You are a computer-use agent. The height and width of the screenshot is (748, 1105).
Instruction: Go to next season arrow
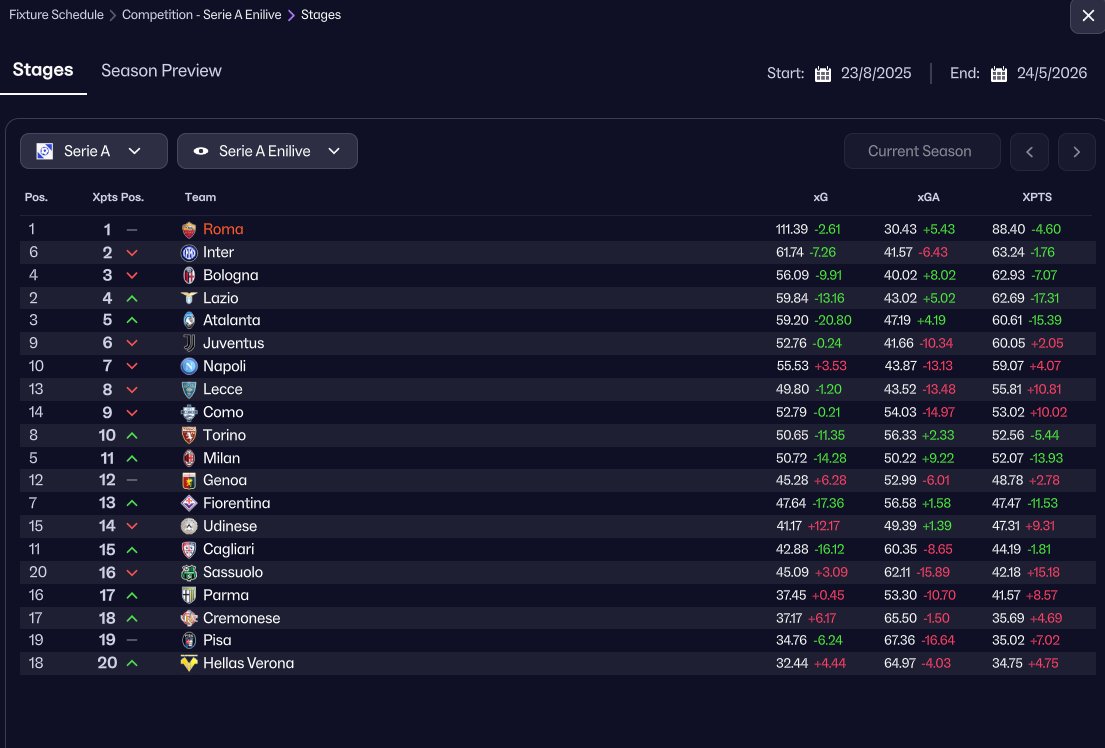coord(1076,152)
